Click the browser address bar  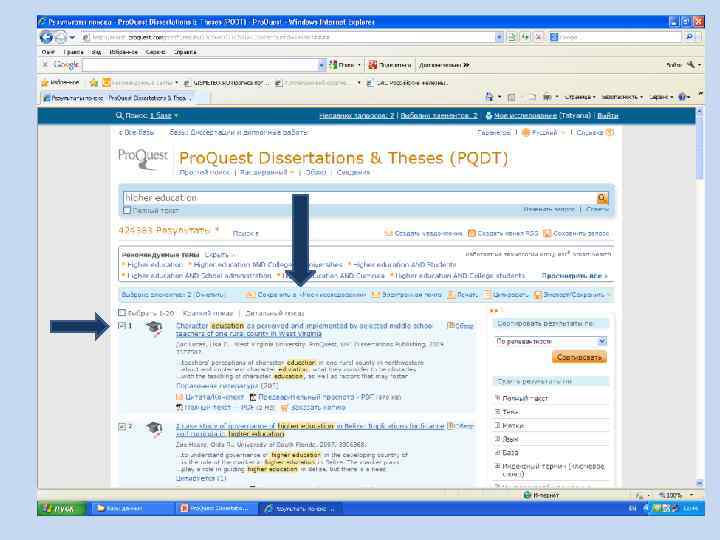289,37
